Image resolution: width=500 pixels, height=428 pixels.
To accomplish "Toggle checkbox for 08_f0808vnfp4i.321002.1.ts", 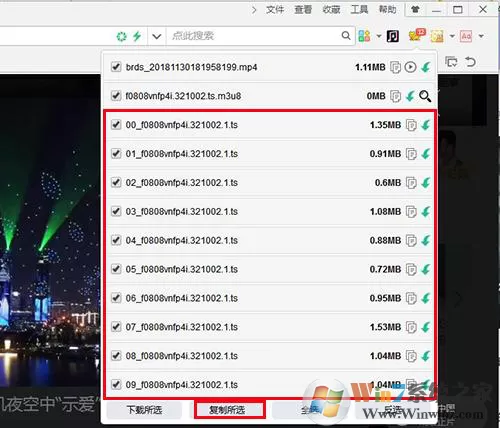I will pyautogui.click(x=116, y=356).
